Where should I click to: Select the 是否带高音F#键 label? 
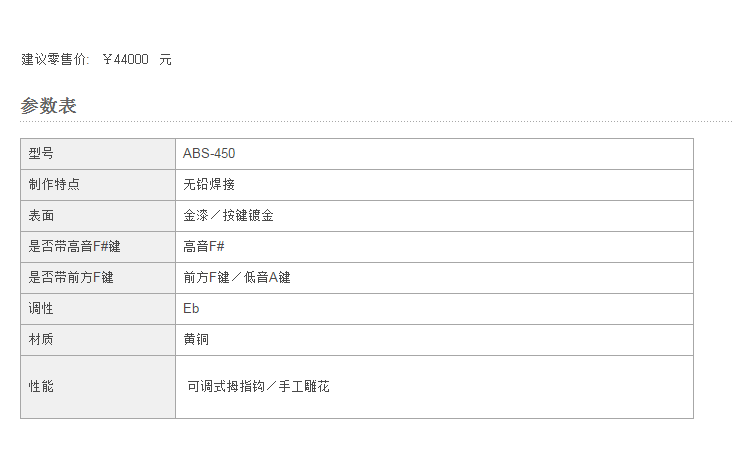point(74,247)
